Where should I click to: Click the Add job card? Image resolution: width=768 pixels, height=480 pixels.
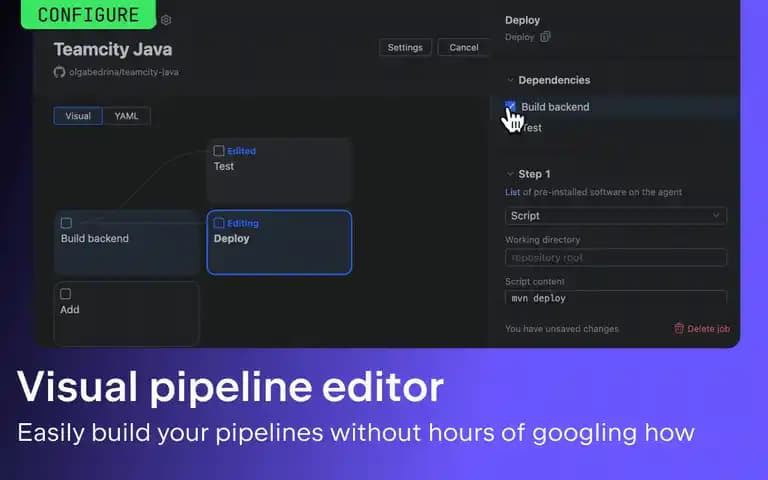[x=126, y=313]
